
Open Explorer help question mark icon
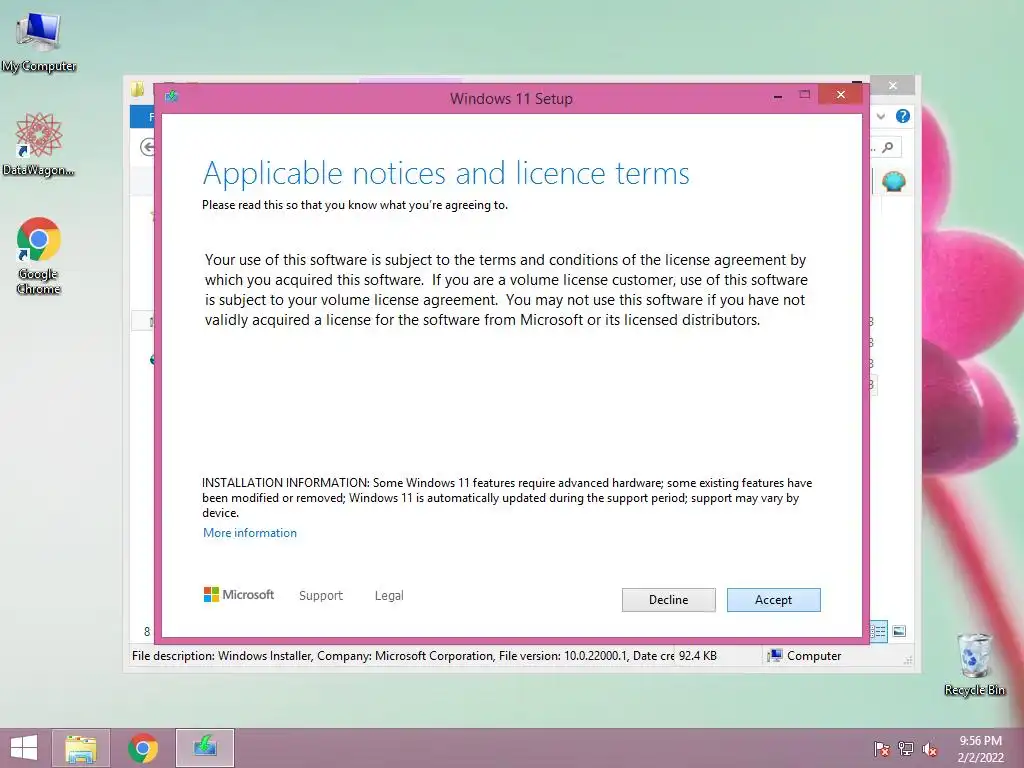(903, 116)
